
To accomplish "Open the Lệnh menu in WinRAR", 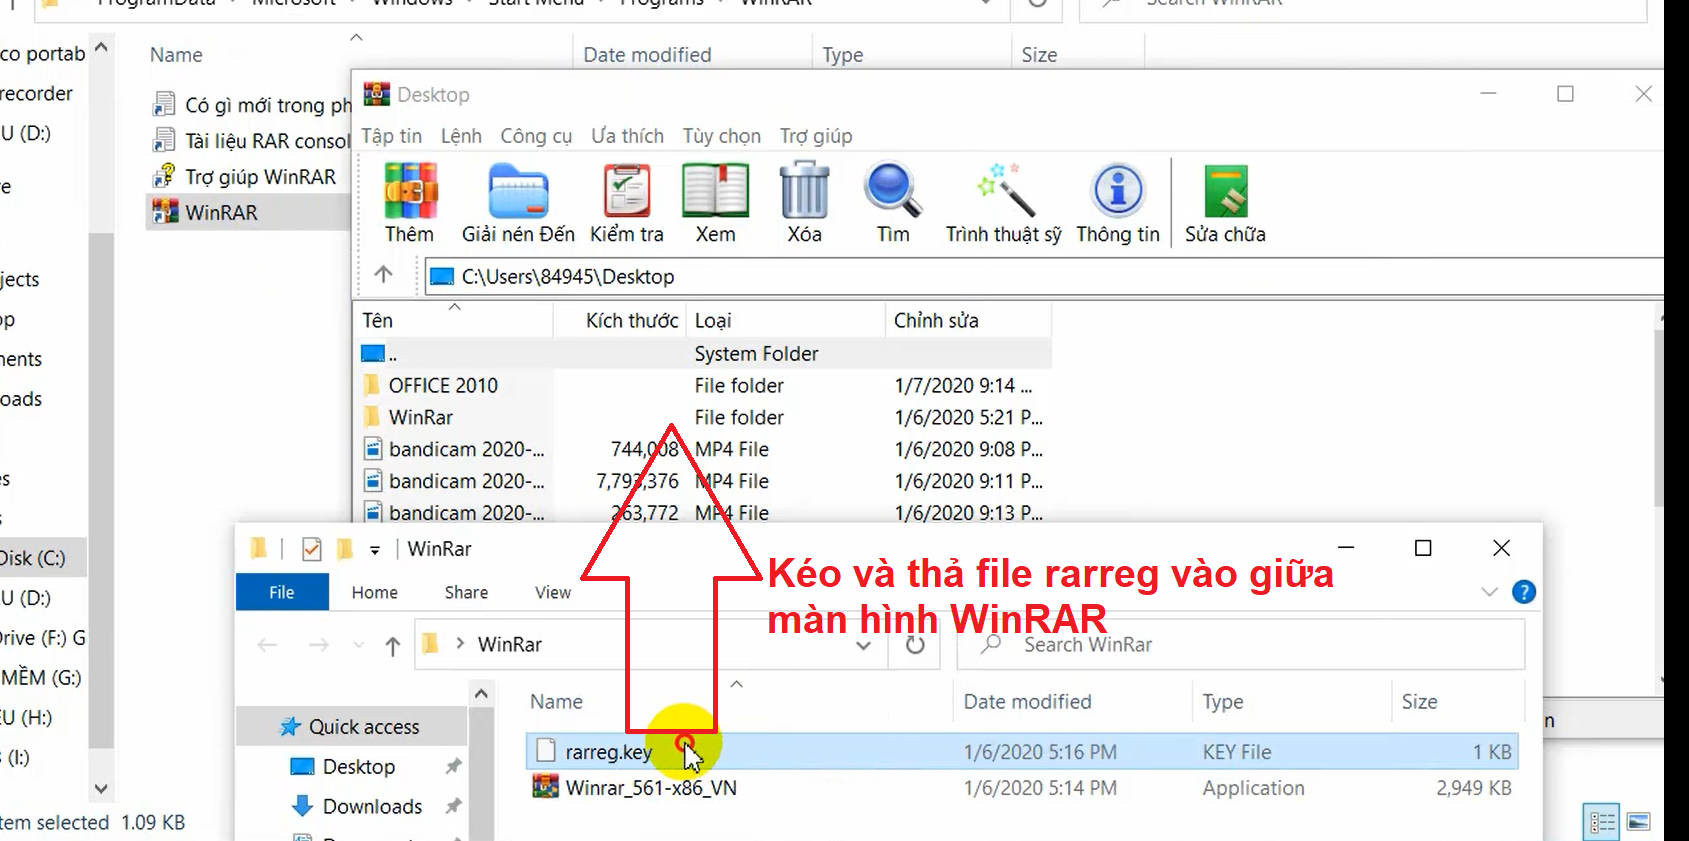I will tap(461, 136).
